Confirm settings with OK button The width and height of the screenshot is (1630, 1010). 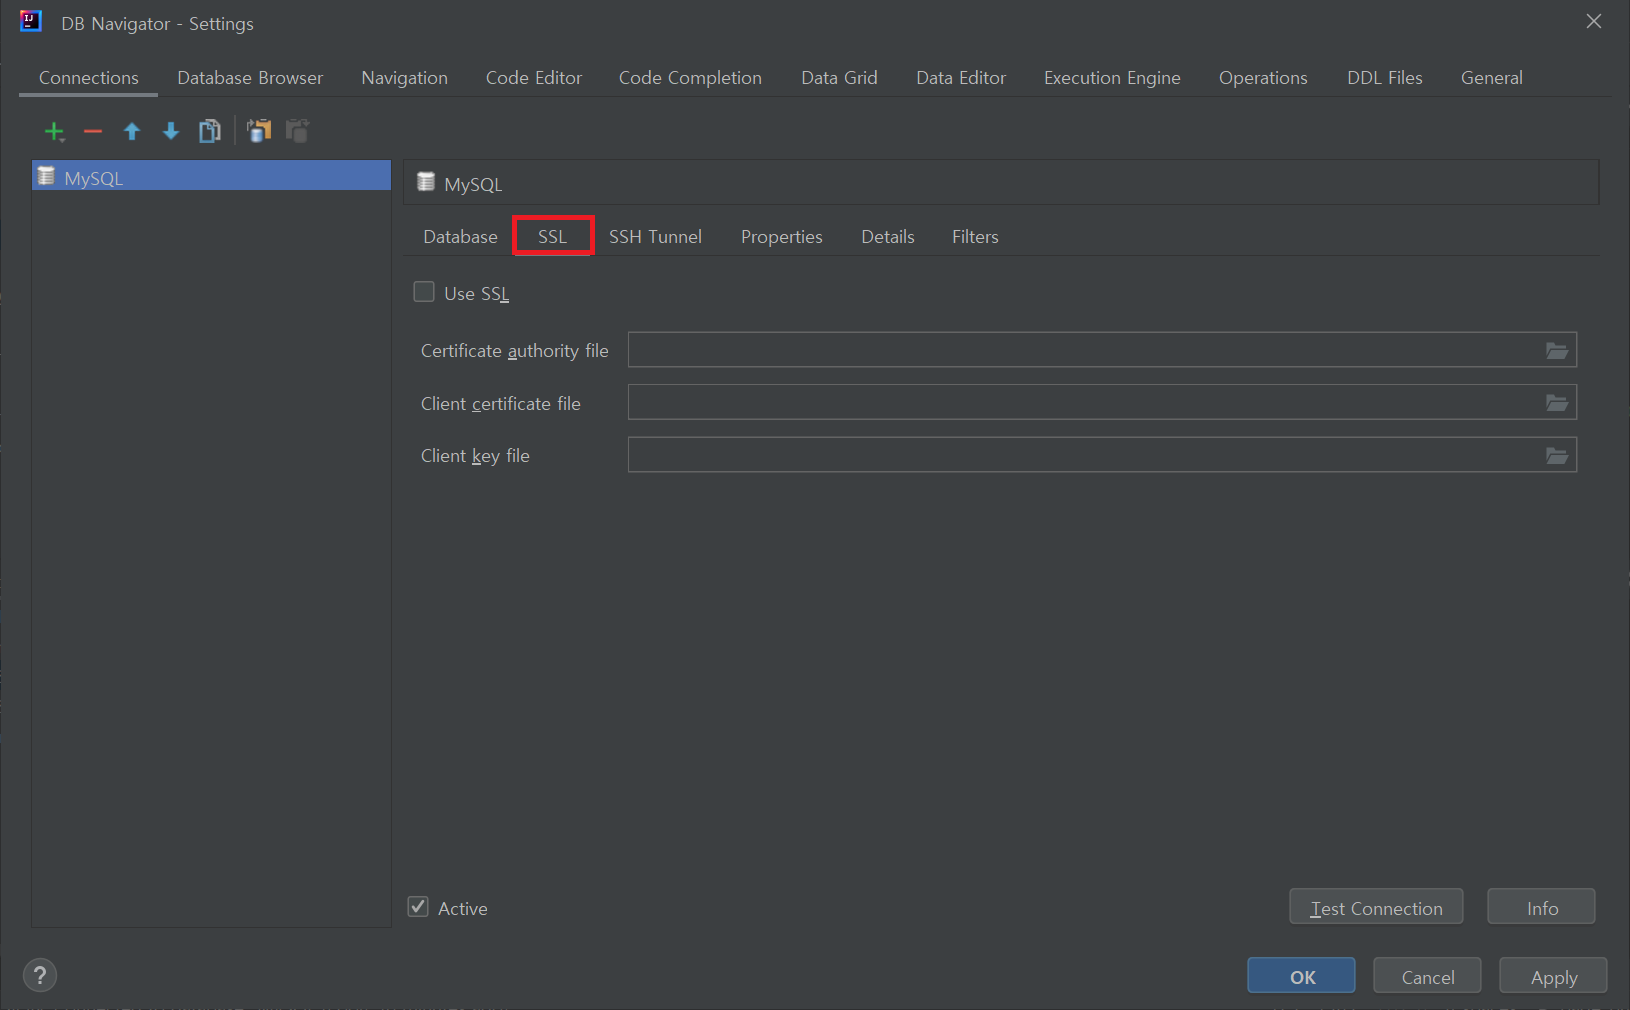pyautogui.click(x=1301, y=976)
